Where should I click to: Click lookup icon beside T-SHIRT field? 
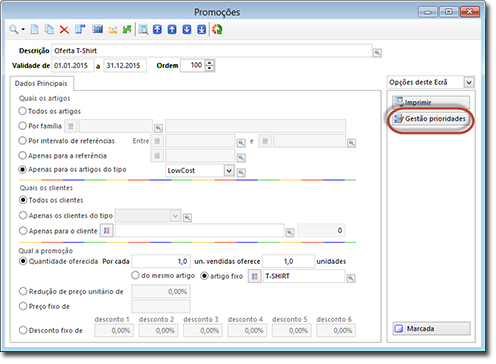point(351,278)
